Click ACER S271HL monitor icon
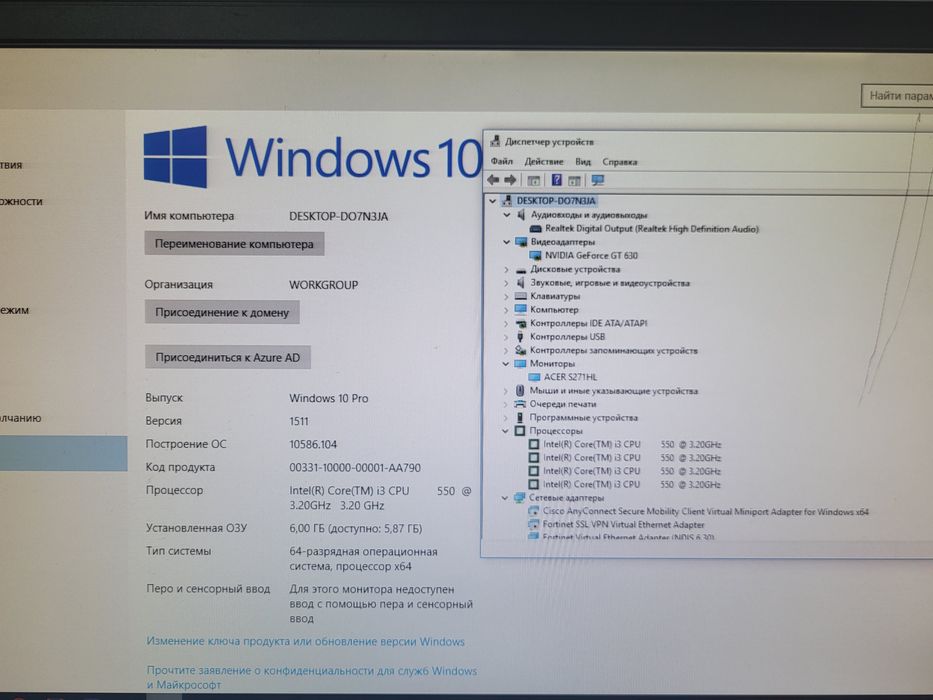The image size is (933, 700). click(x=534, y=377)
